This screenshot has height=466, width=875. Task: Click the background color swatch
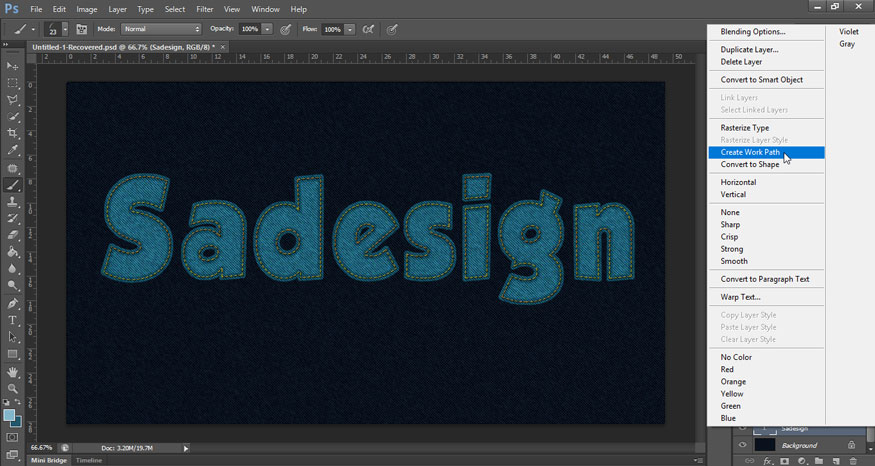tap(18, 422)
